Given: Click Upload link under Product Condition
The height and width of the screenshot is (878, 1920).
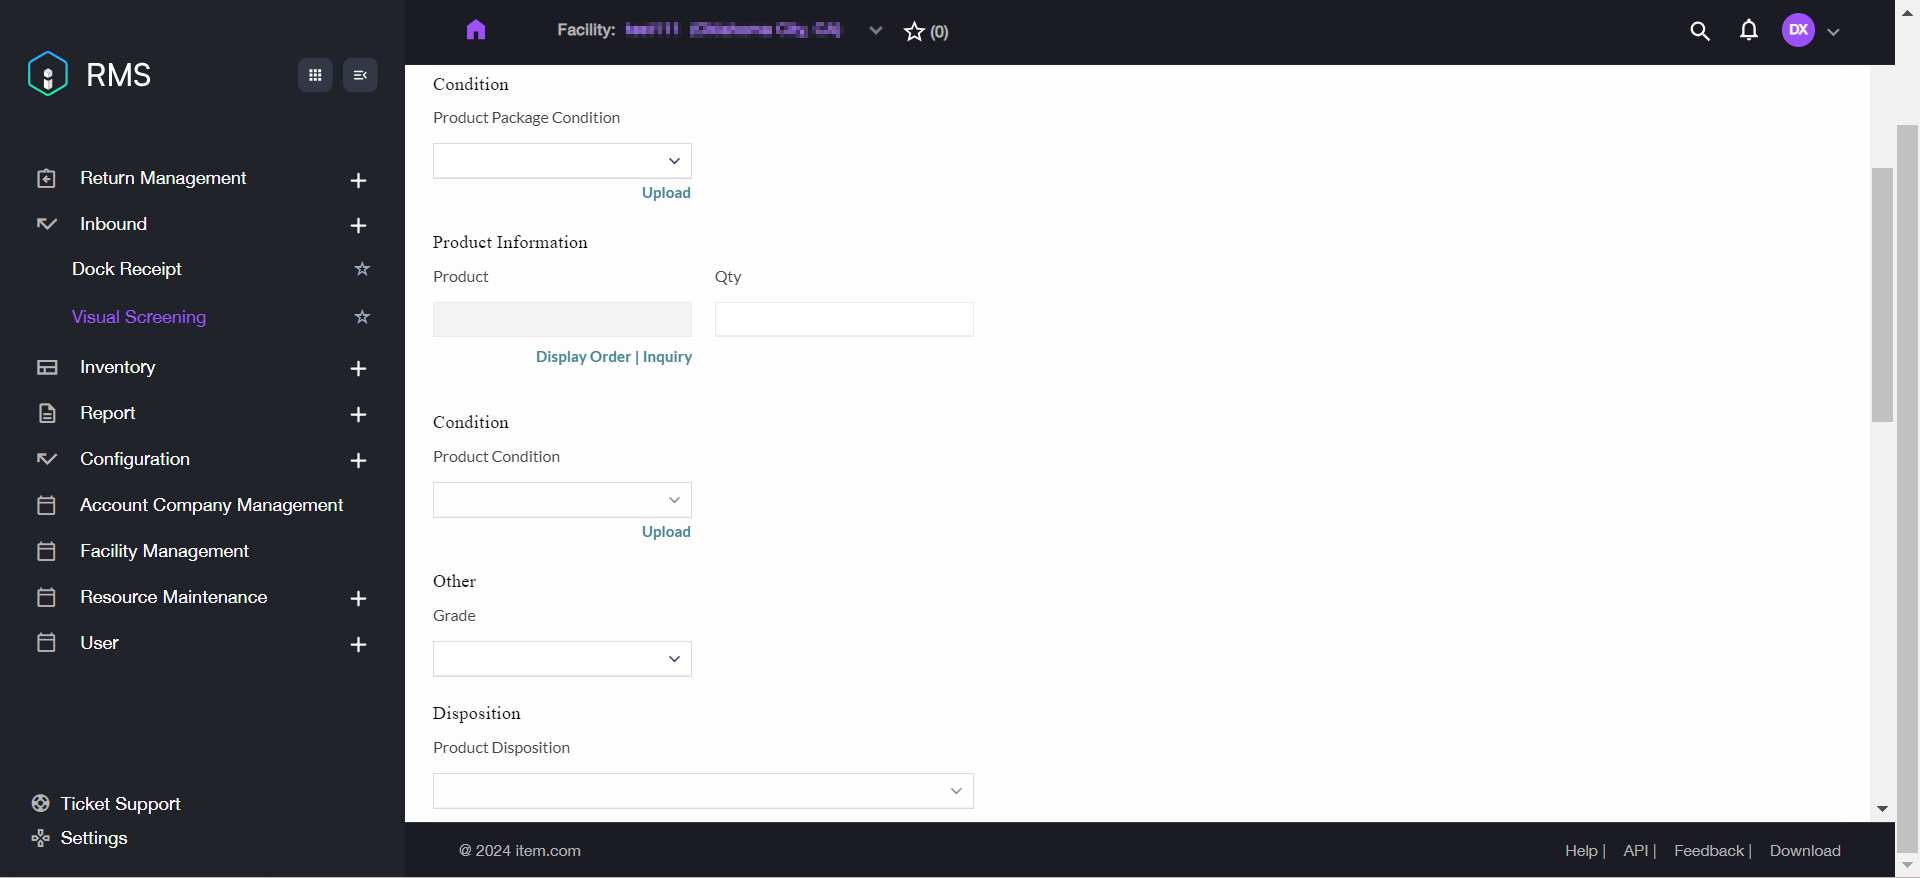Looking at the screenshot, I should pos(666,532).
